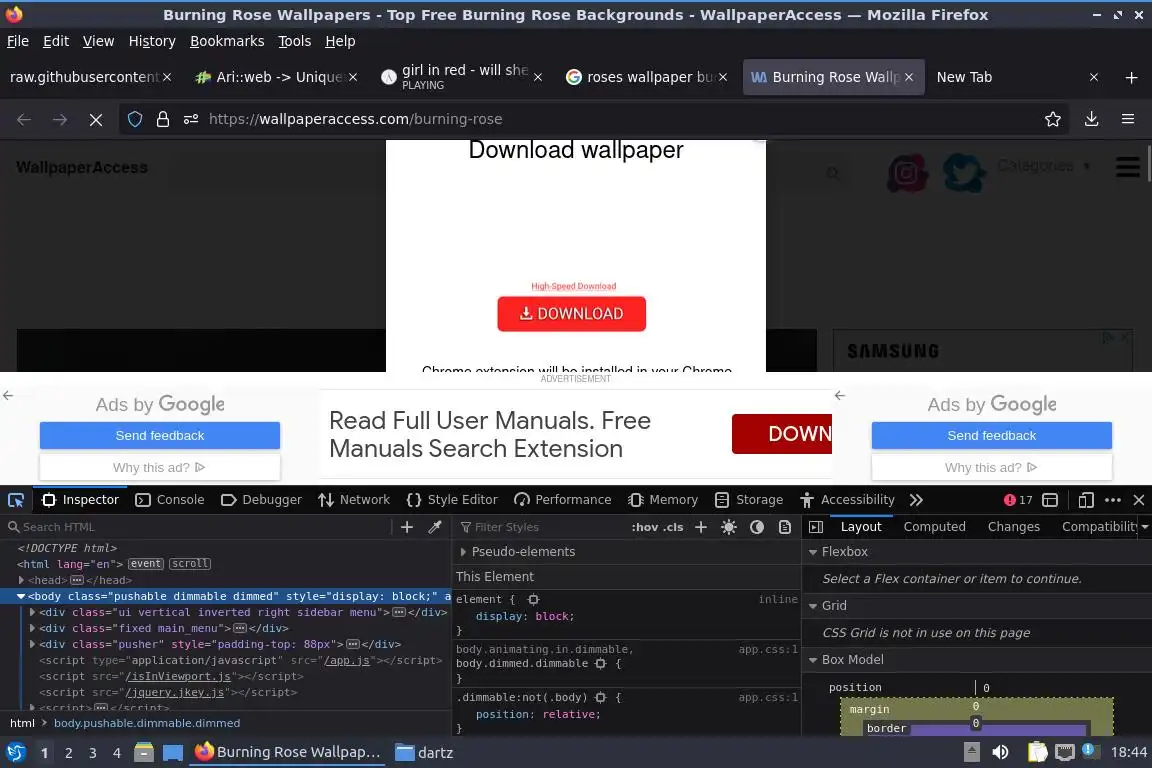Open tracking protection shield icon
Image resolution: width=1152 pixels, height=768 pixels.
pyautogui.click(x=135, y=119)
